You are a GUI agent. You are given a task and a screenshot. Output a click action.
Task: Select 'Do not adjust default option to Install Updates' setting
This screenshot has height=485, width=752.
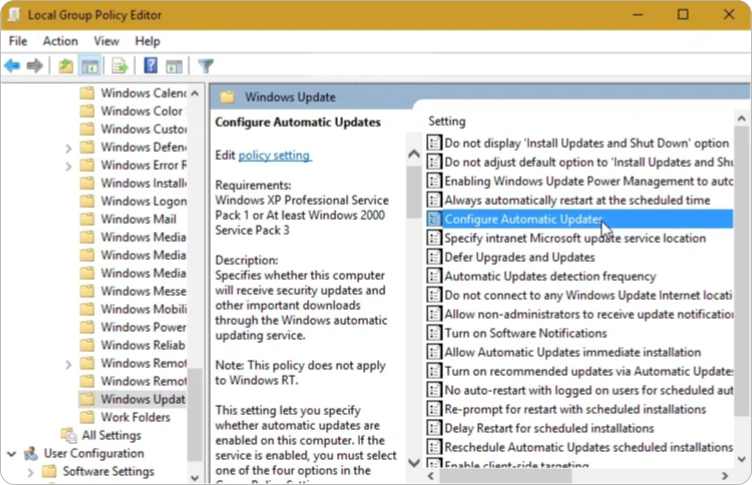point(588,162)
